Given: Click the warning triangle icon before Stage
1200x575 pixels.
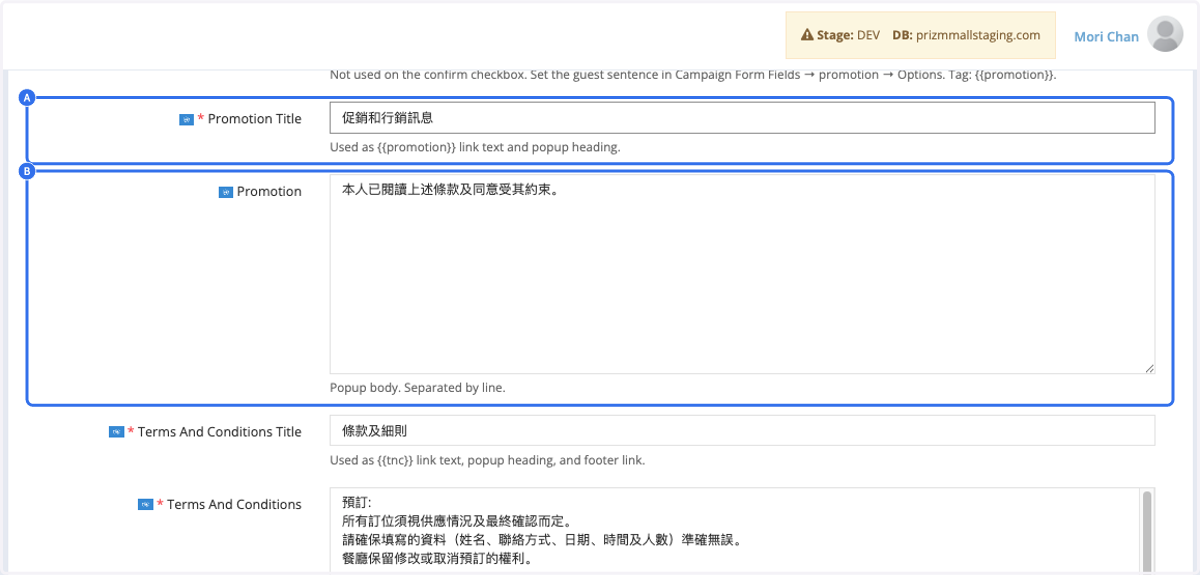Looking at the screenshot, I should tap(807, 35).
